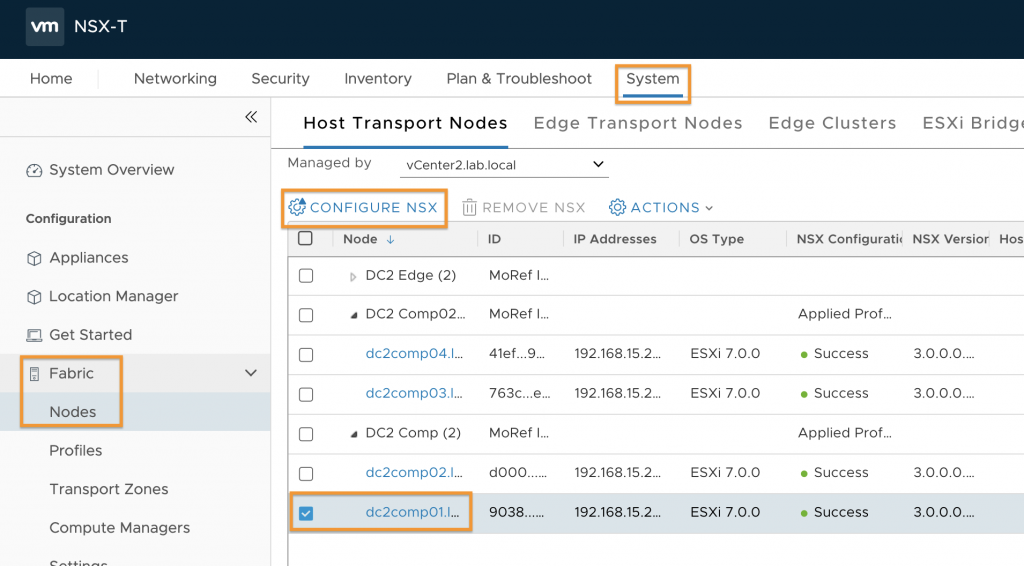Open the Inventory tab

point(378,78)
